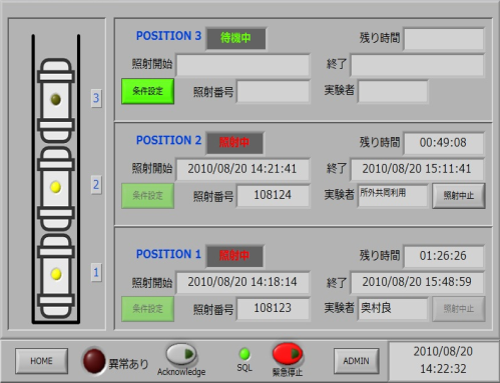Screen dimensions: 500x383
Task: Click 照射中止 button for Position 2
Action: pyautogui.click(x=459, y=196)
